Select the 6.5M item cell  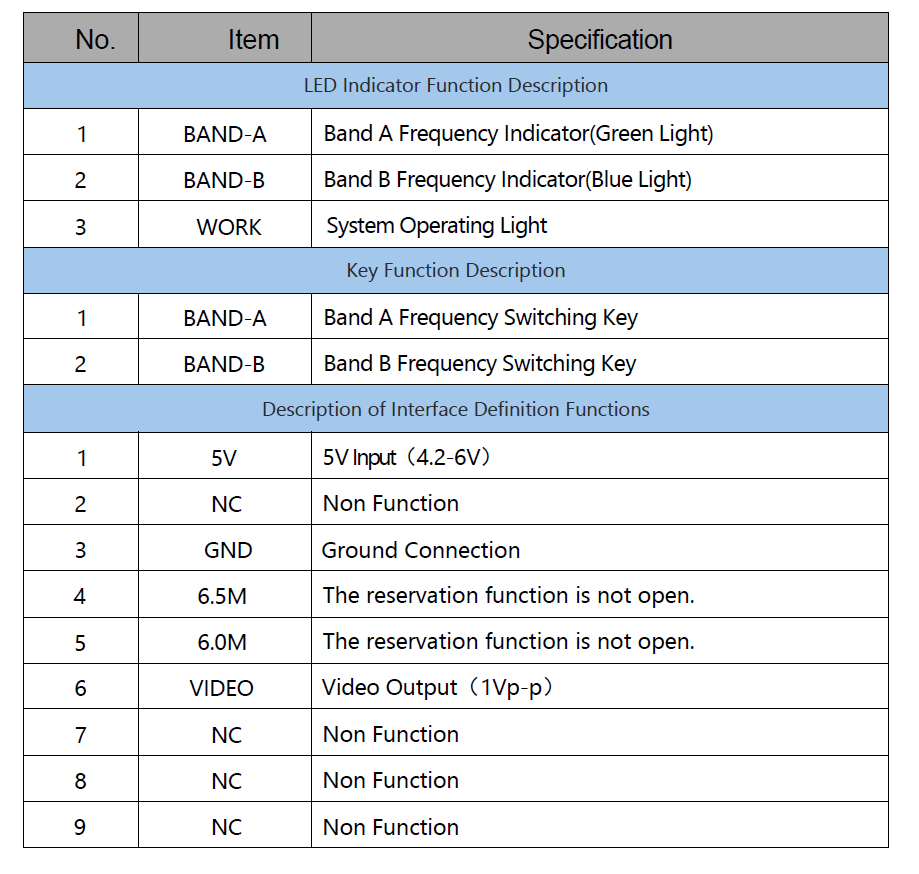(x=222, y=597)
